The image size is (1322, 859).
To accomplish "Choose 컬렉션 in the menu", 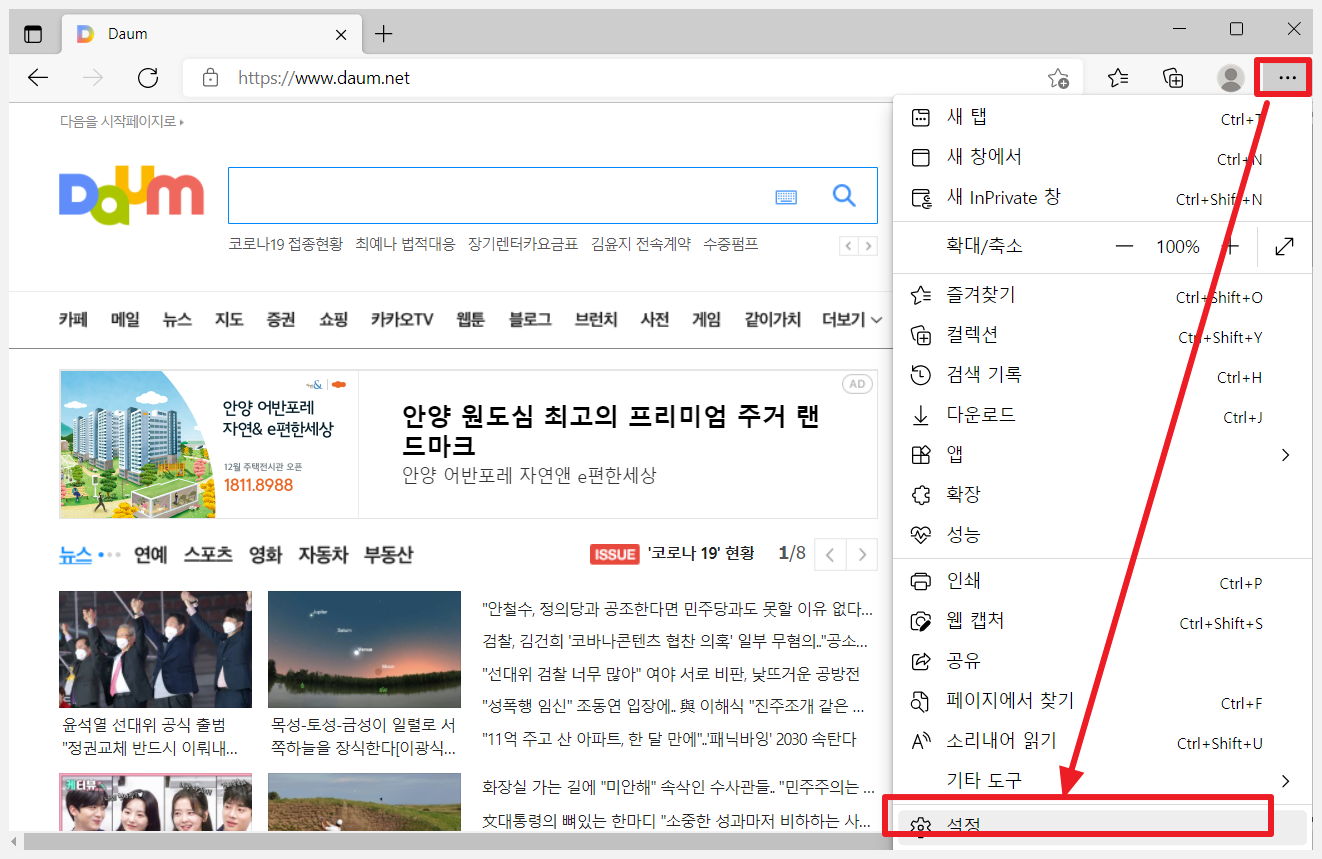I will (1102, 336).
